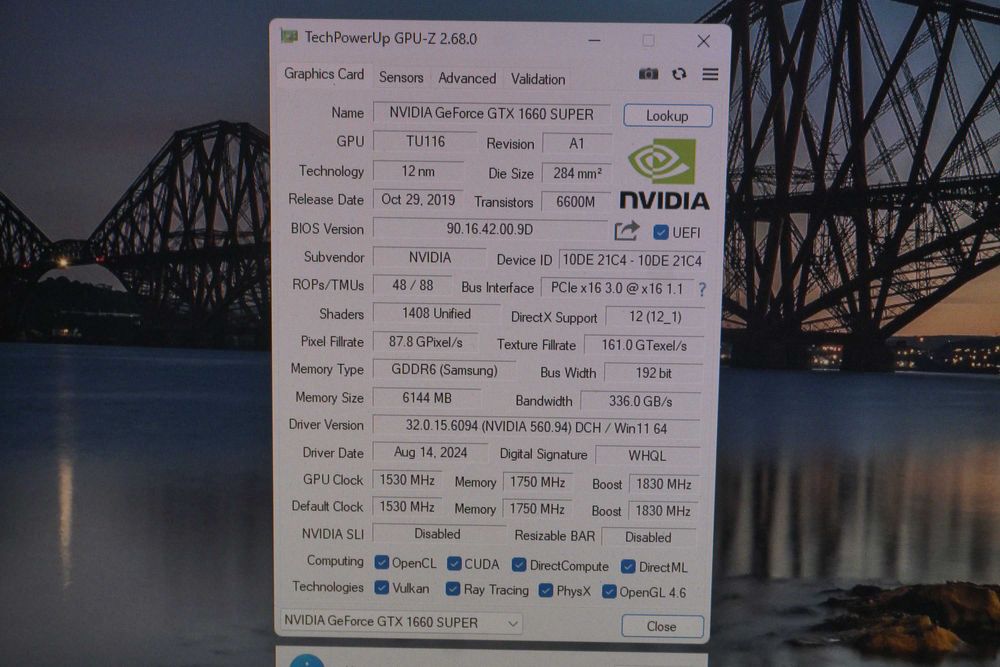1000x667 pixels.
Task: Toggle the OpenGL 4.6 checkbox
Action: pos(609,592)
